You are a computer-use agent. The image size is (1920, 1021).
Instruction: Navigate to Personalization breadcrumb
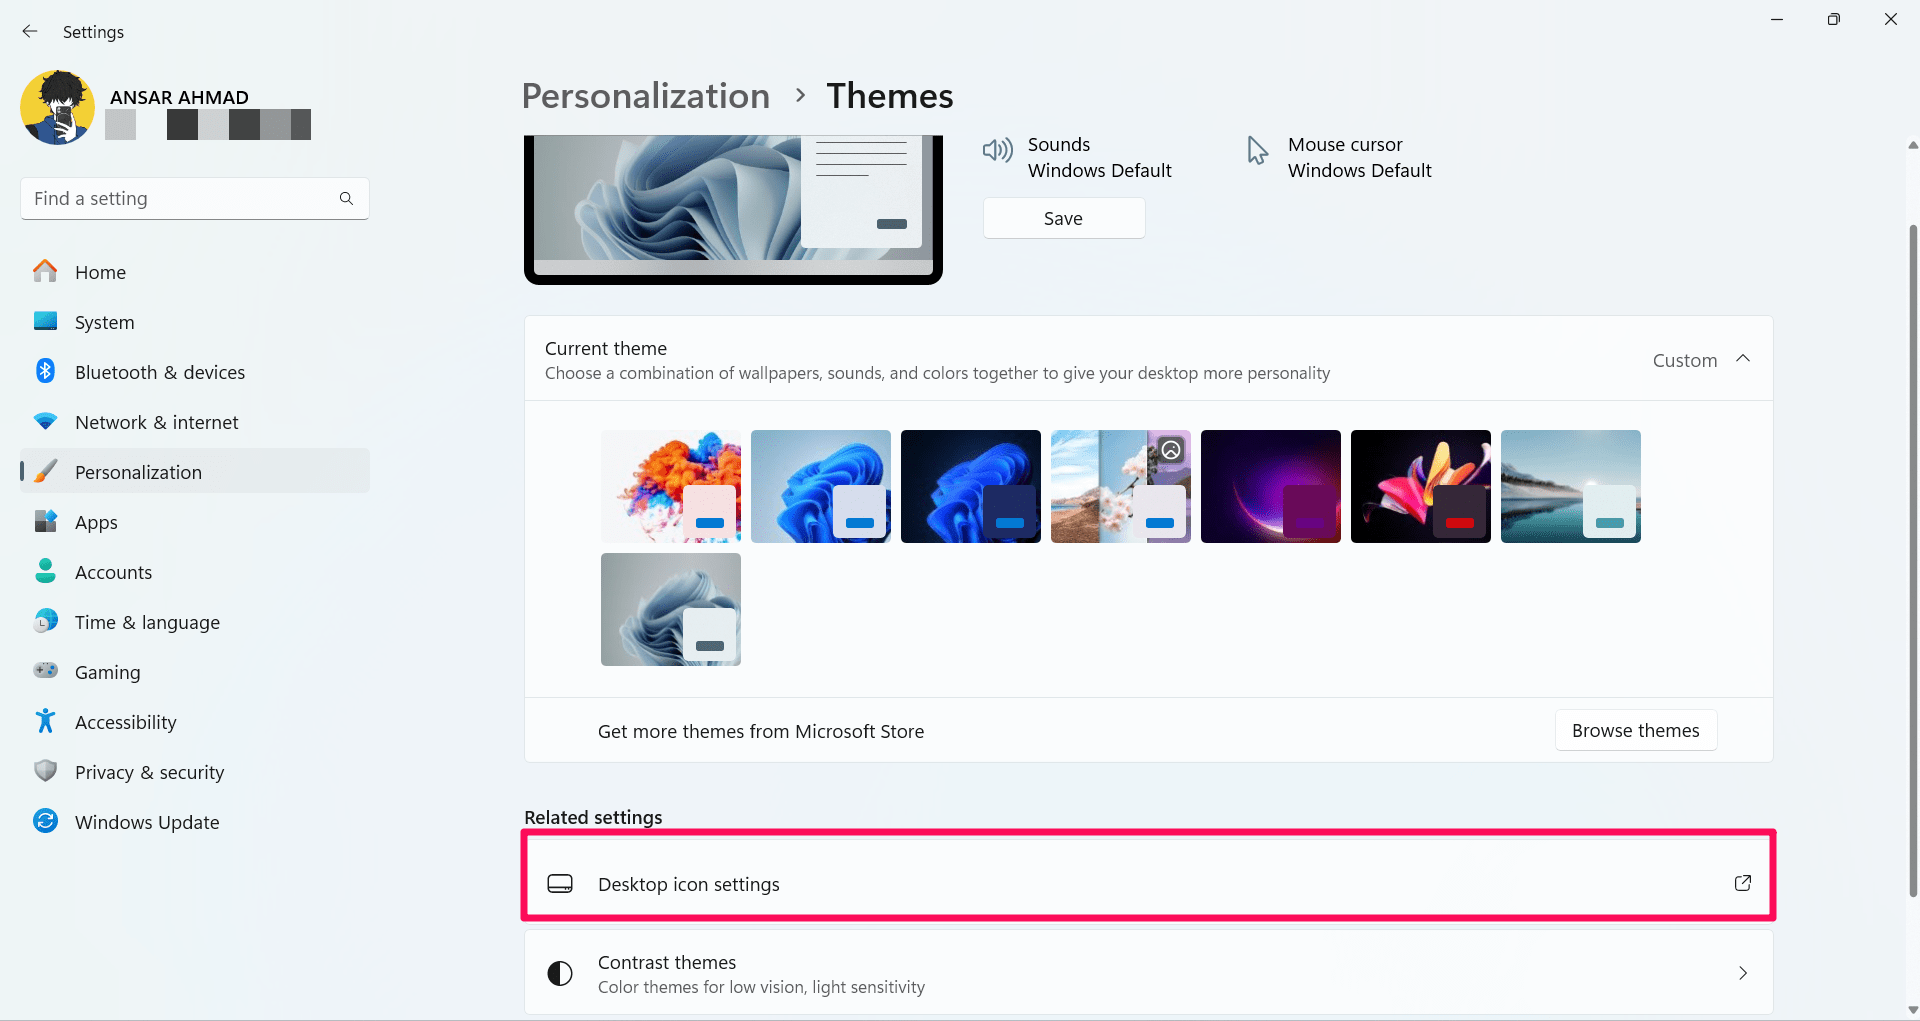click(646, 96)
